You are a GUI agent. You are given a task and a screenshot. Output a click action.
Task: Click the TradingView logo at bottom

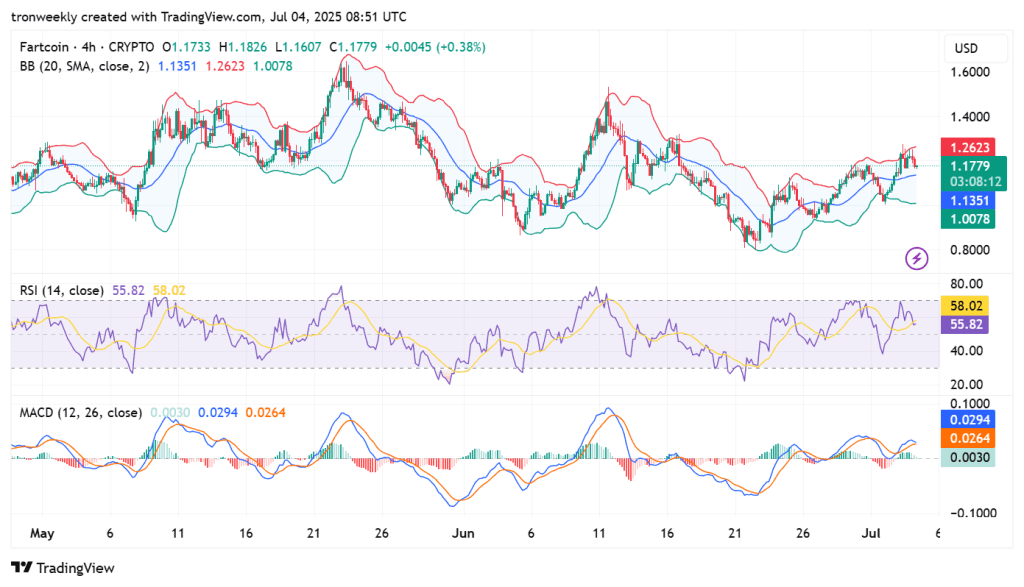click(63, 568)
